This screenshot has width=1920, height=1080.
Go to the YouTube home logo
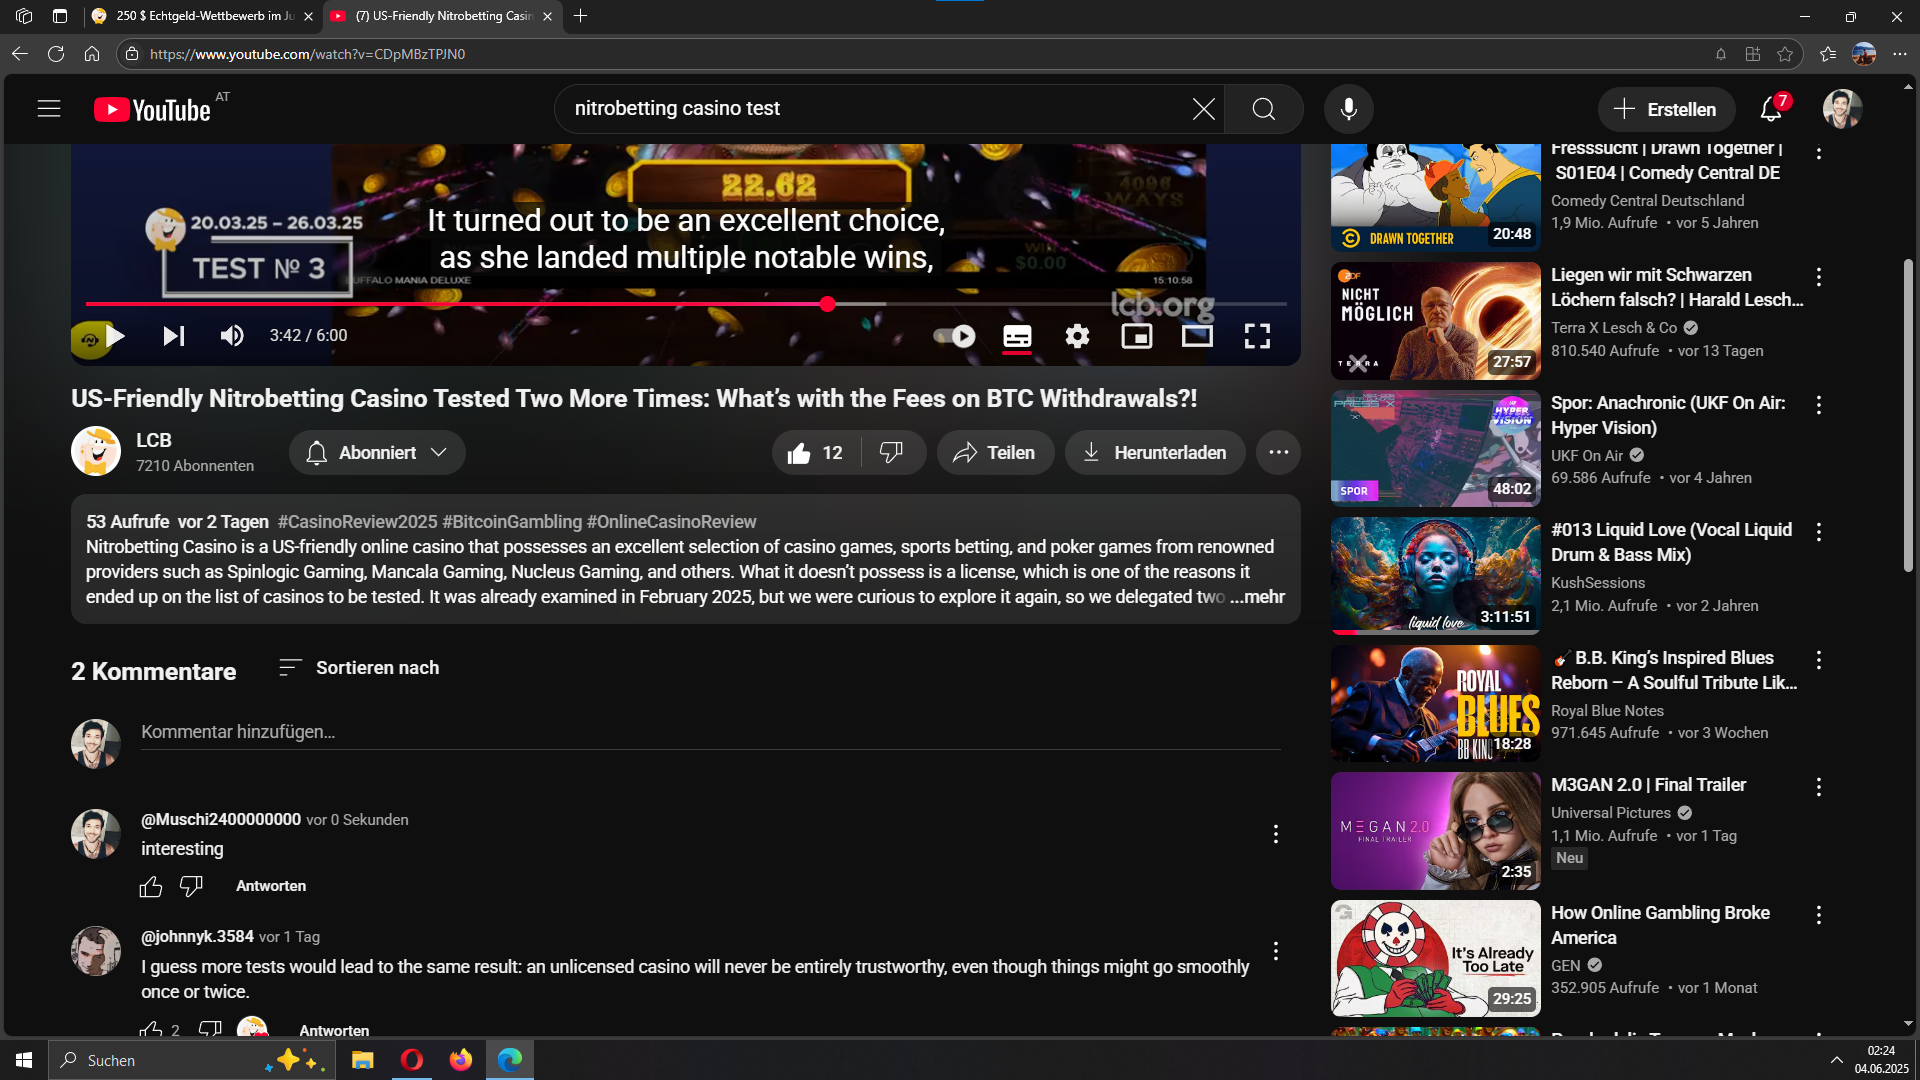tap(152, 109)
